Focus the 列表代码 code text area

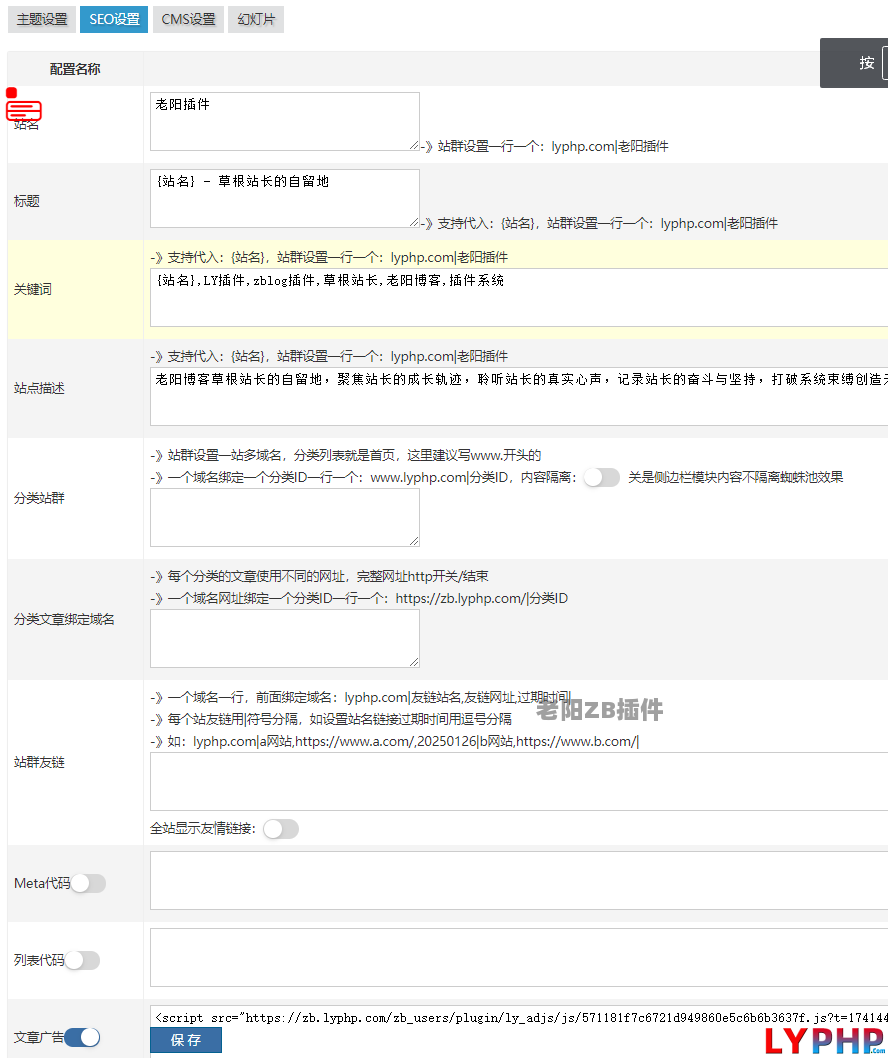coord(519,957)
